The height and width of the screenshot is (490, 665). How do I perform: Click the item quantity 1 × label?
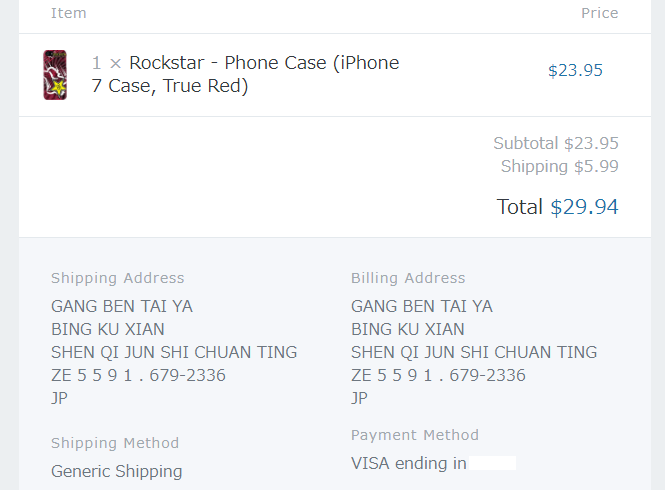tap(106, 63)
